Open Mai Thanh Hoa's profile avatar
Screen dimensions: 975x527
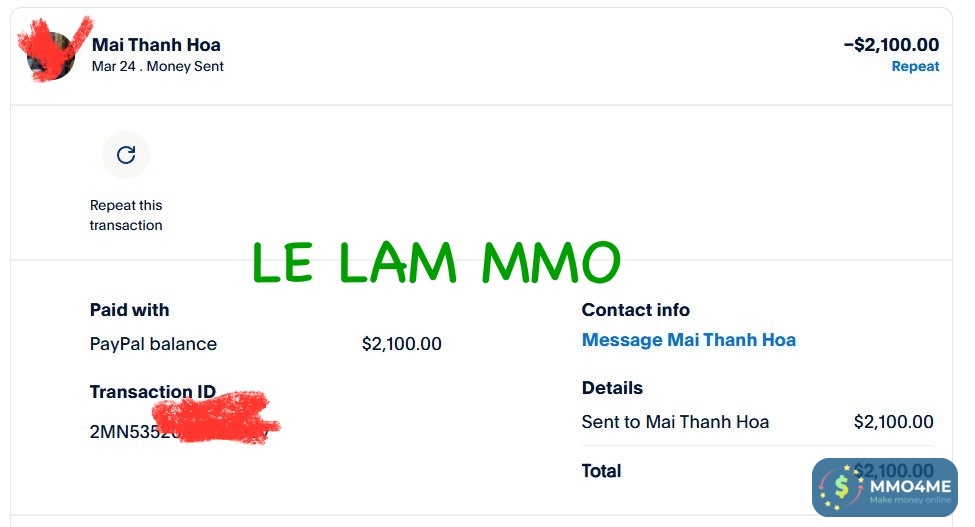point(51,56)
